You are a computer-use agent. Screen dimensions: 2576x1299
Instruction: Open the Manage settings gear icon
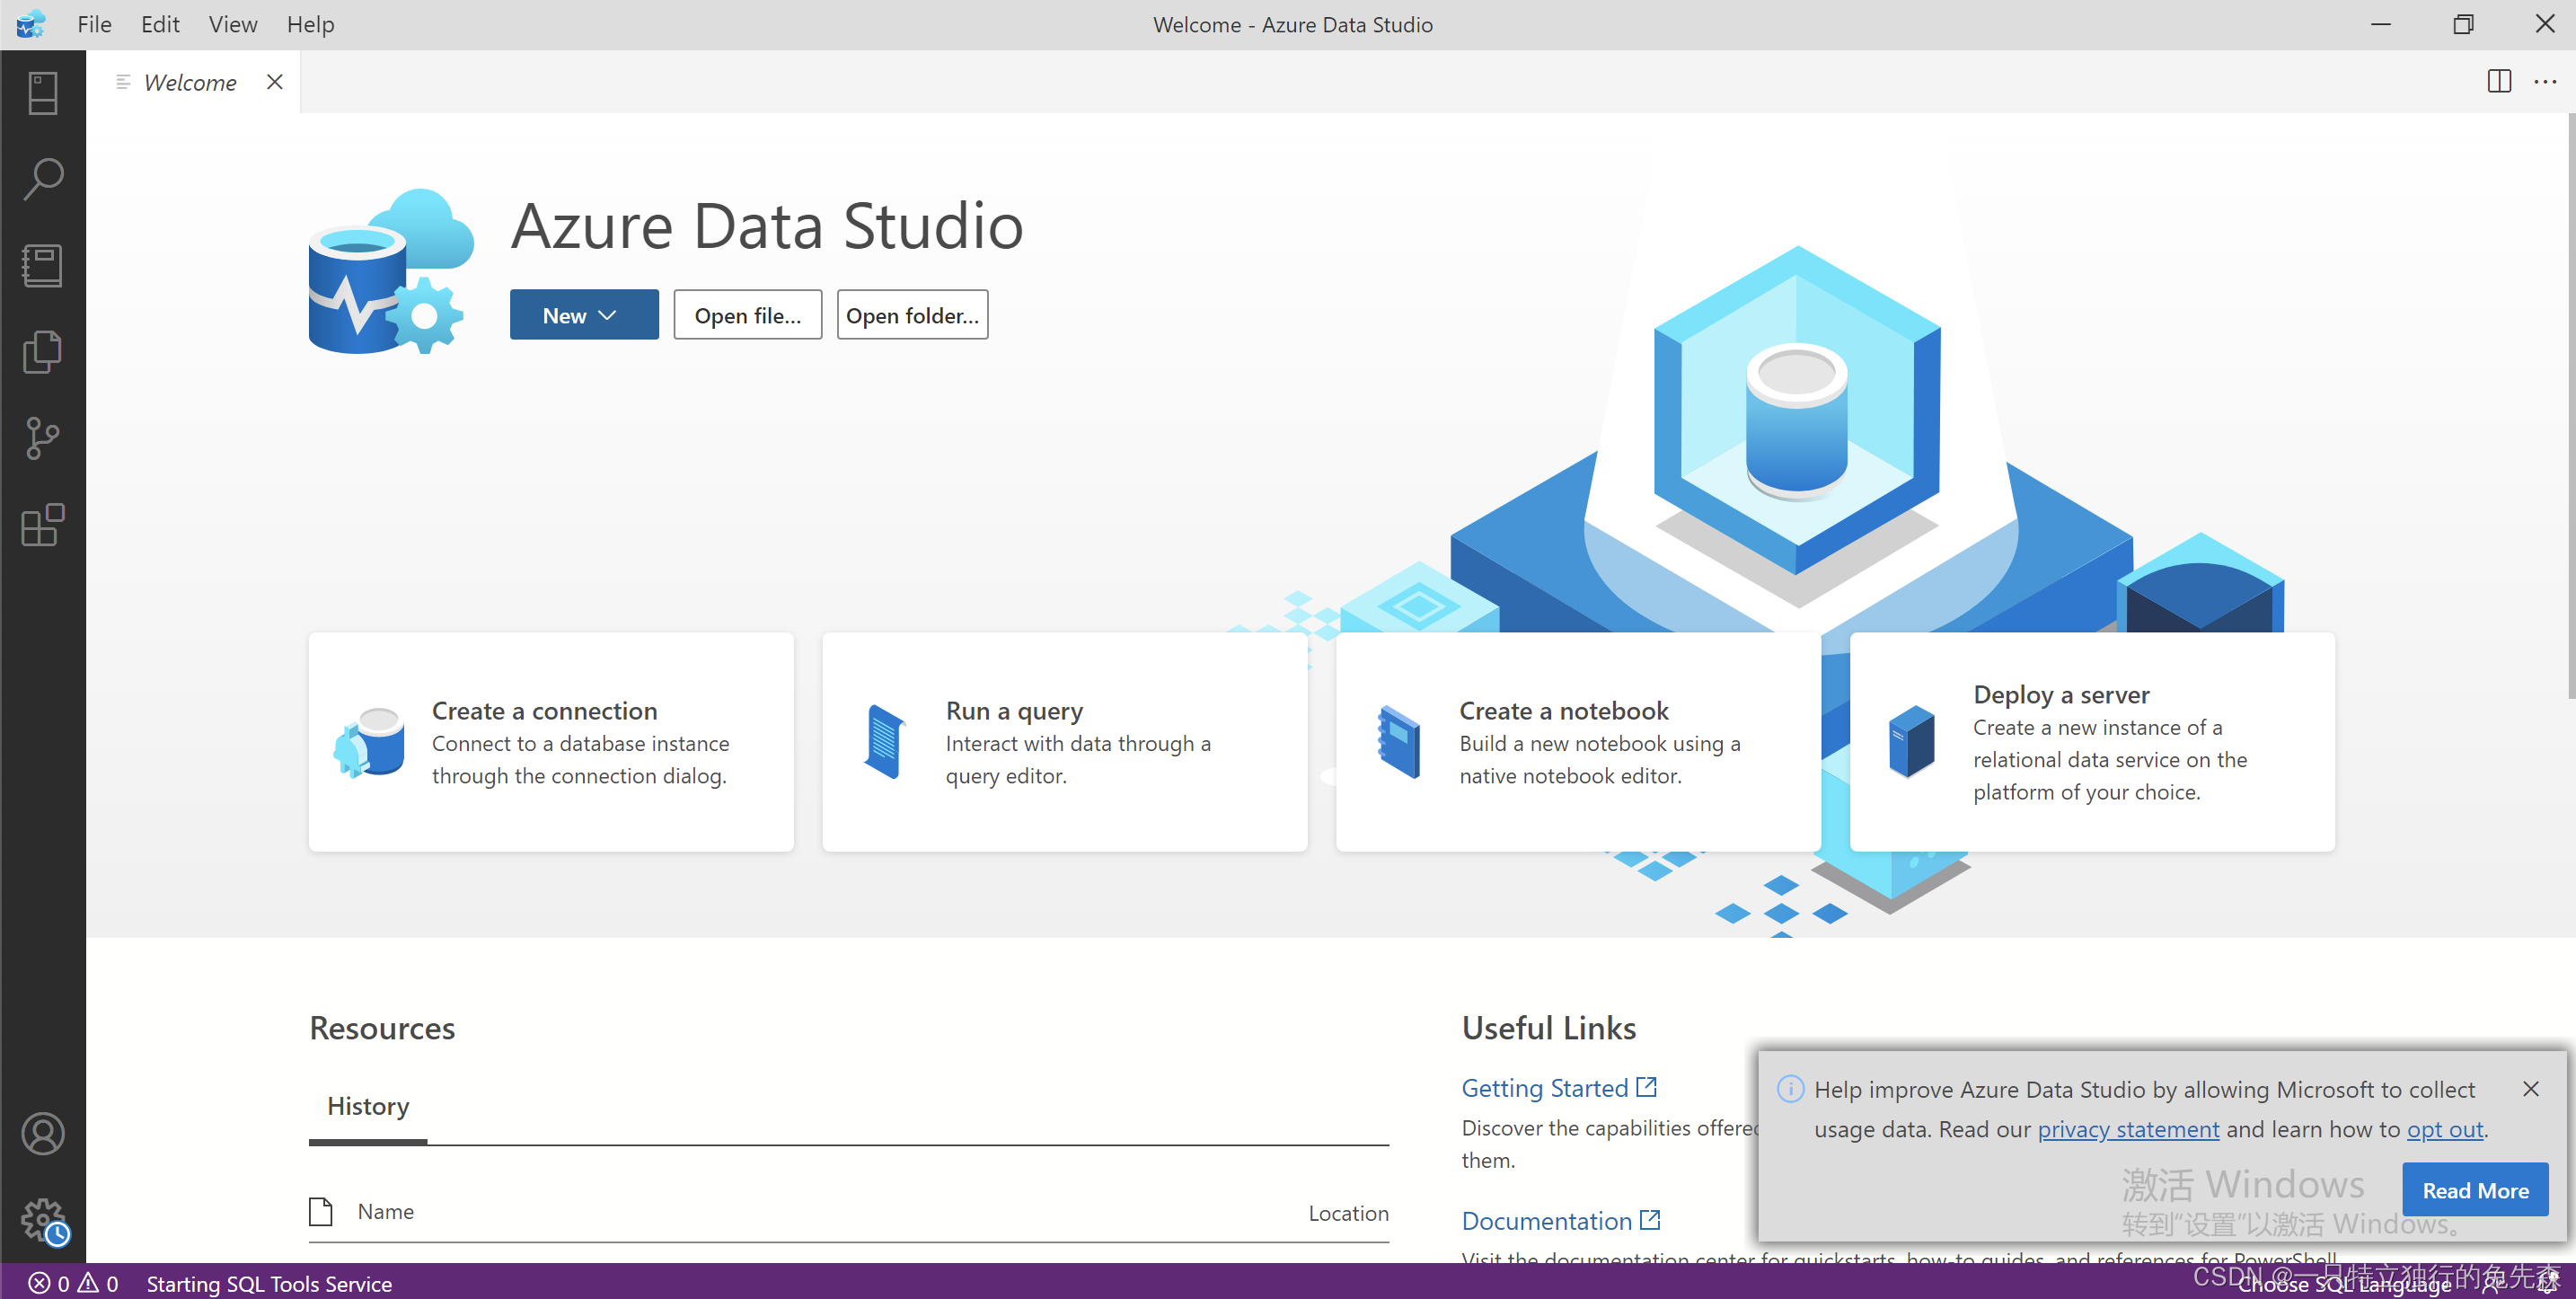coord(42,1219)
